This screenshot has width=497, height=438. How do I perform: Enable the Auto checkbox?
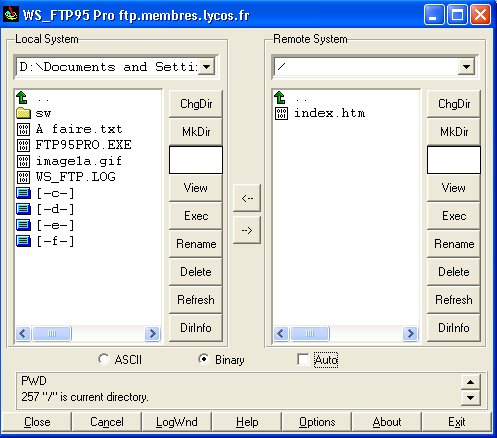click(x=303, y=360)
